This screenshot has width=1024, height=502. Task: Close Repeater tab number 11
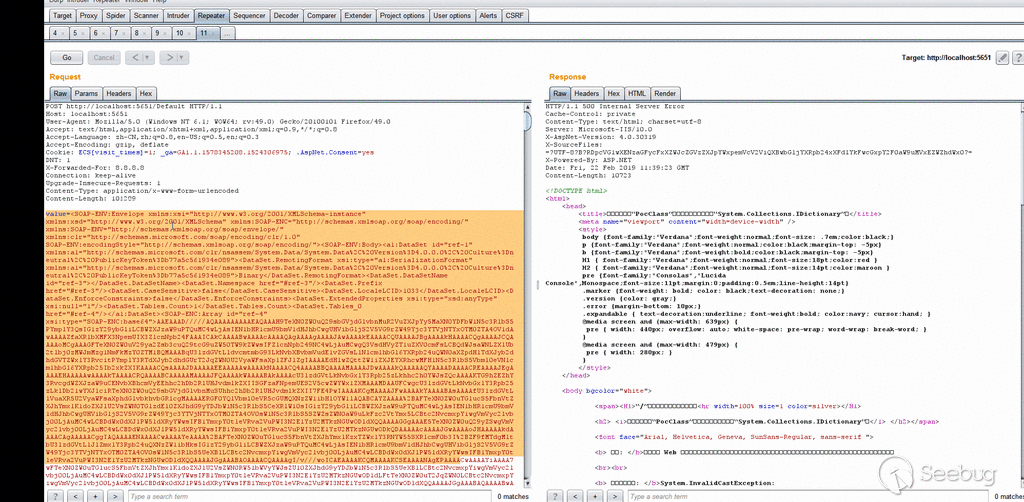pyautogui.click(x=215, y=34)
